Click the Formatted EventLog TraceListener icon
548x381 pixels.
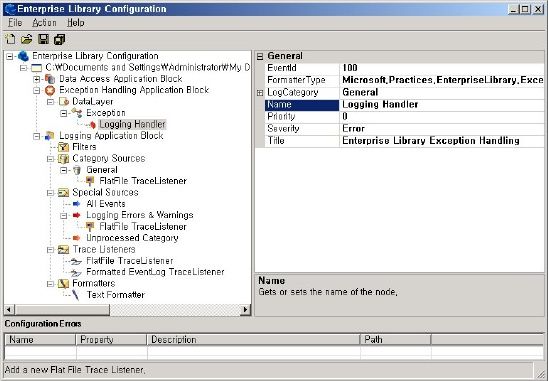click(76, 272)
